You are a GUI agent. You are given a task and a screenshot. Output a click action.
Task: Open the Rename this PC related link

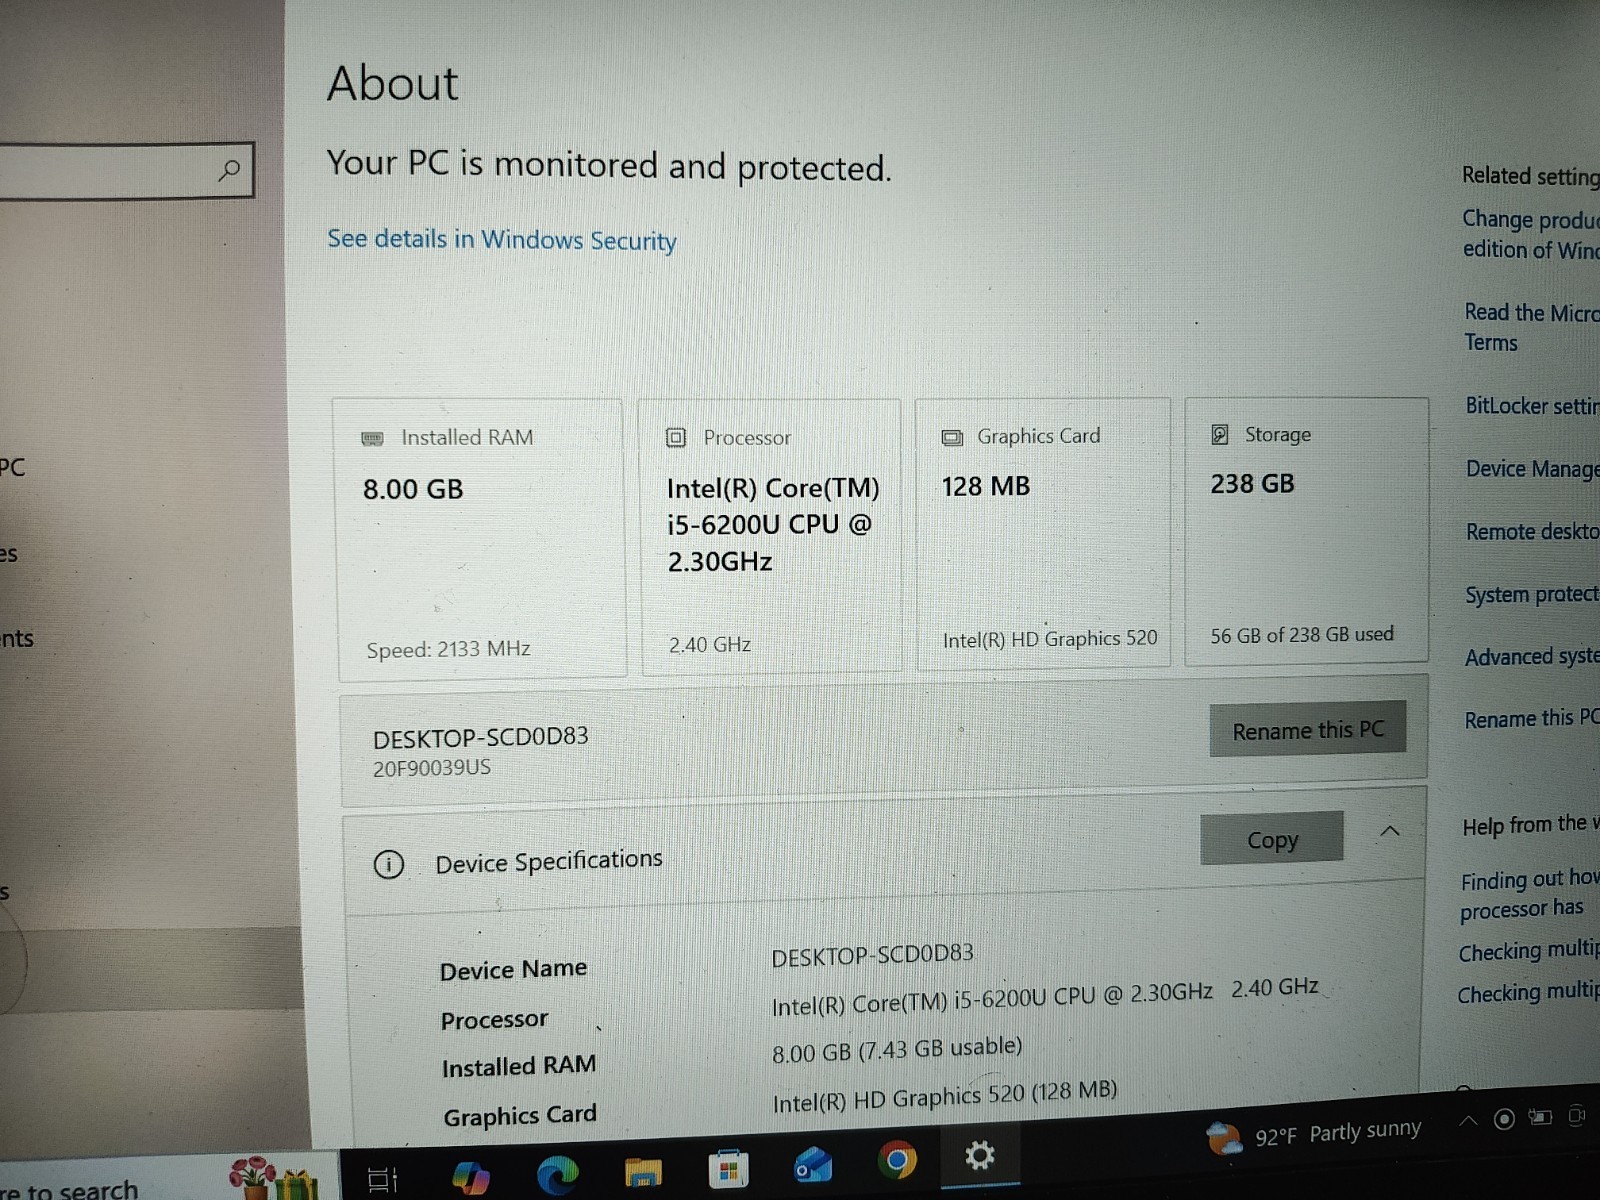pyautogui.click(x=1532, y=719)
